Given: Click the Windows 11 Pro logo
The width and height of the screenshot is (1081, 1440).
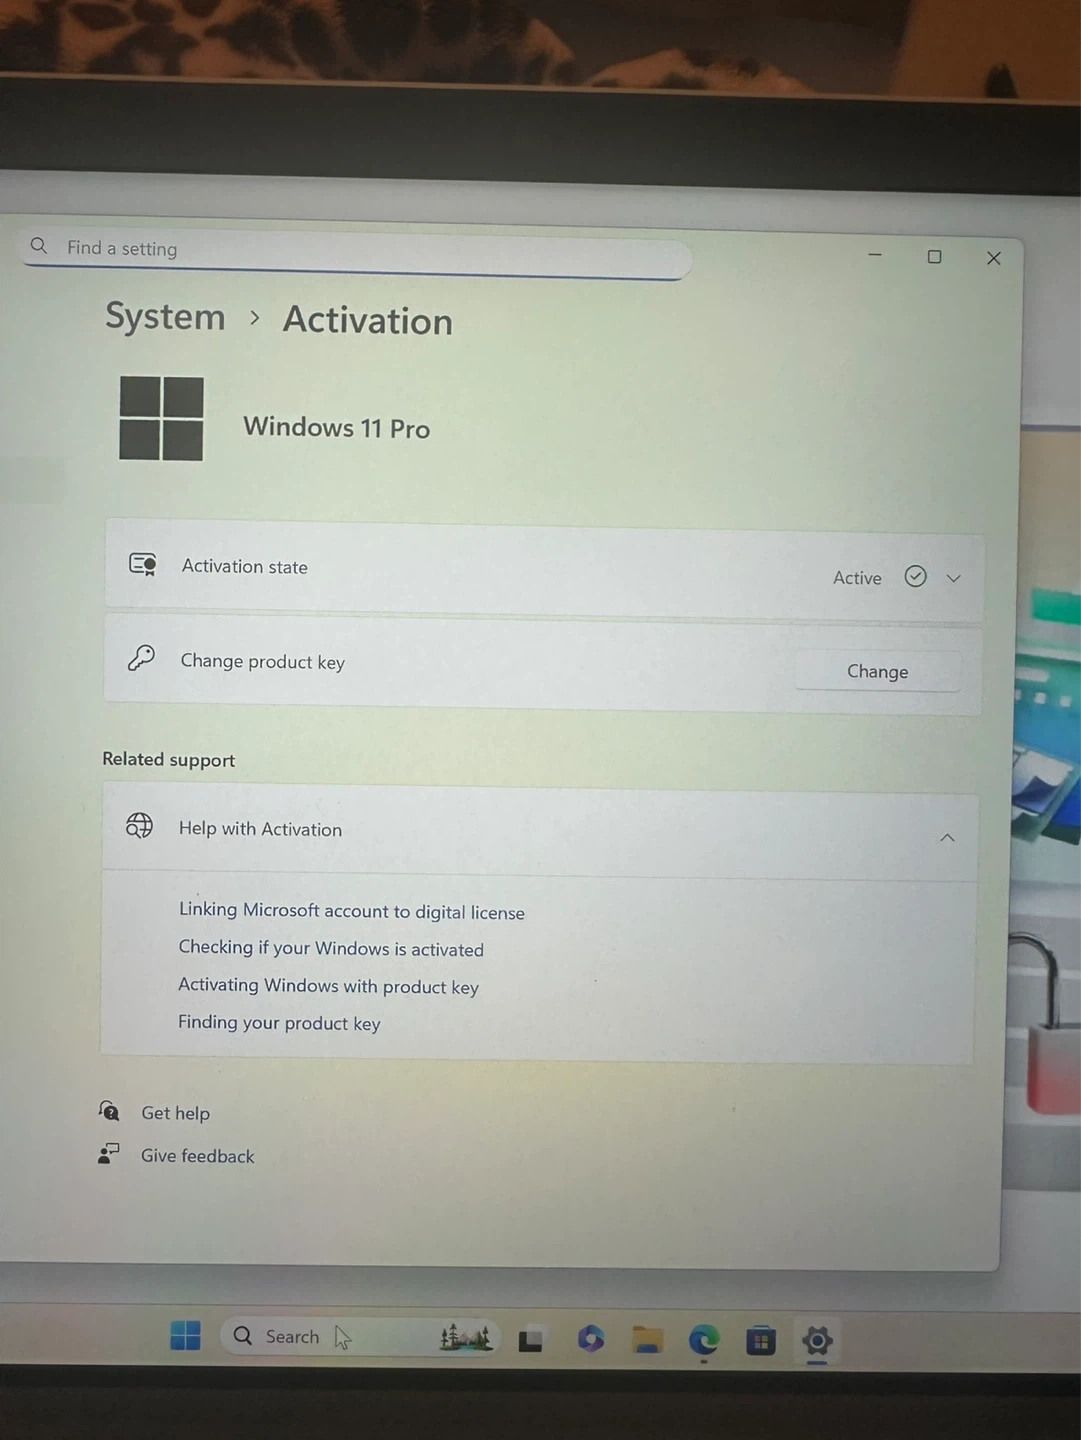Looking at the screenshot, I should [161, 418].
